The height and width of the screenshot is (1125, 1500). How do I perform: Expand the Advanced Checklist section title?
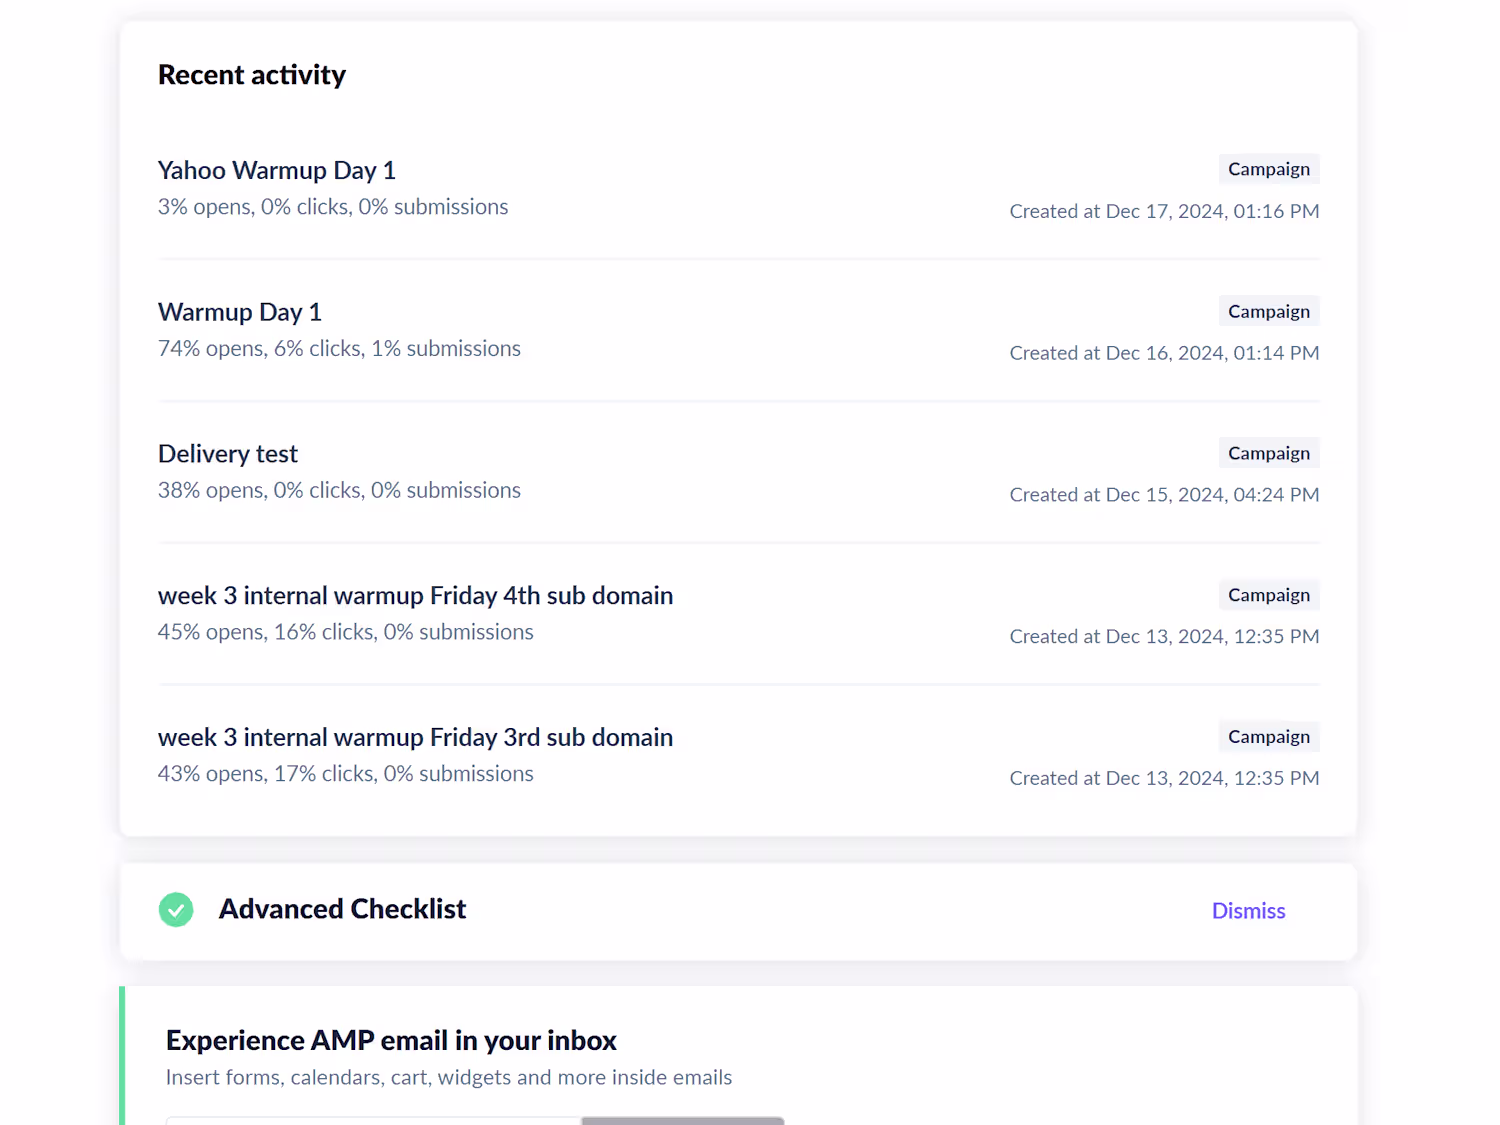tap(342, 909)
